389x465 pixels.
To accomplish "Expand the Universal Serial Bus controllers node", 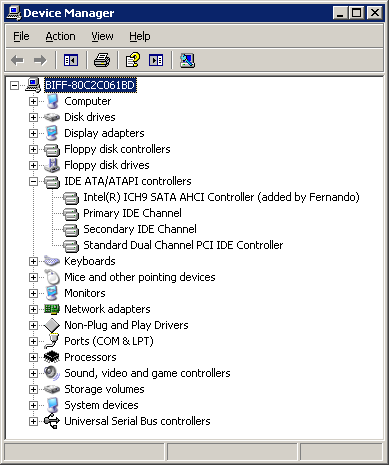I will click(x=33, y=421).
